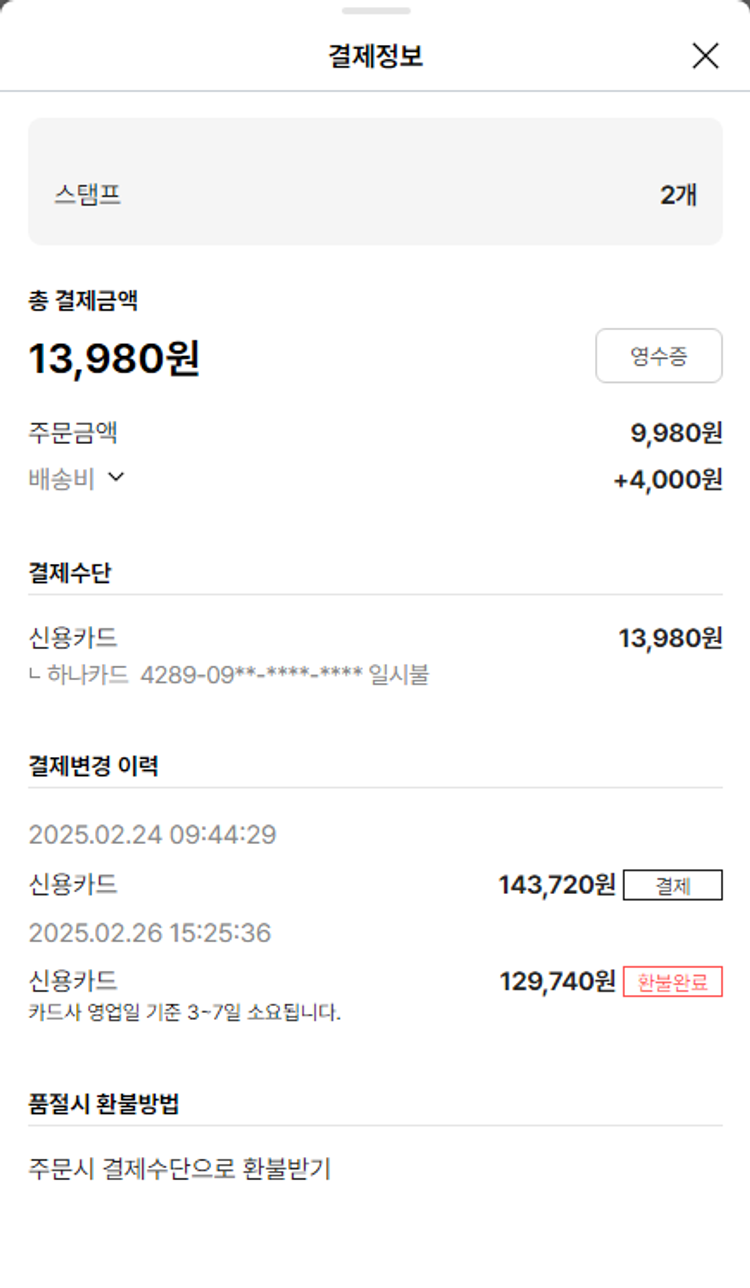Tap the drag handle atop the sheet

pyautogui.click(x=375, y=11)
